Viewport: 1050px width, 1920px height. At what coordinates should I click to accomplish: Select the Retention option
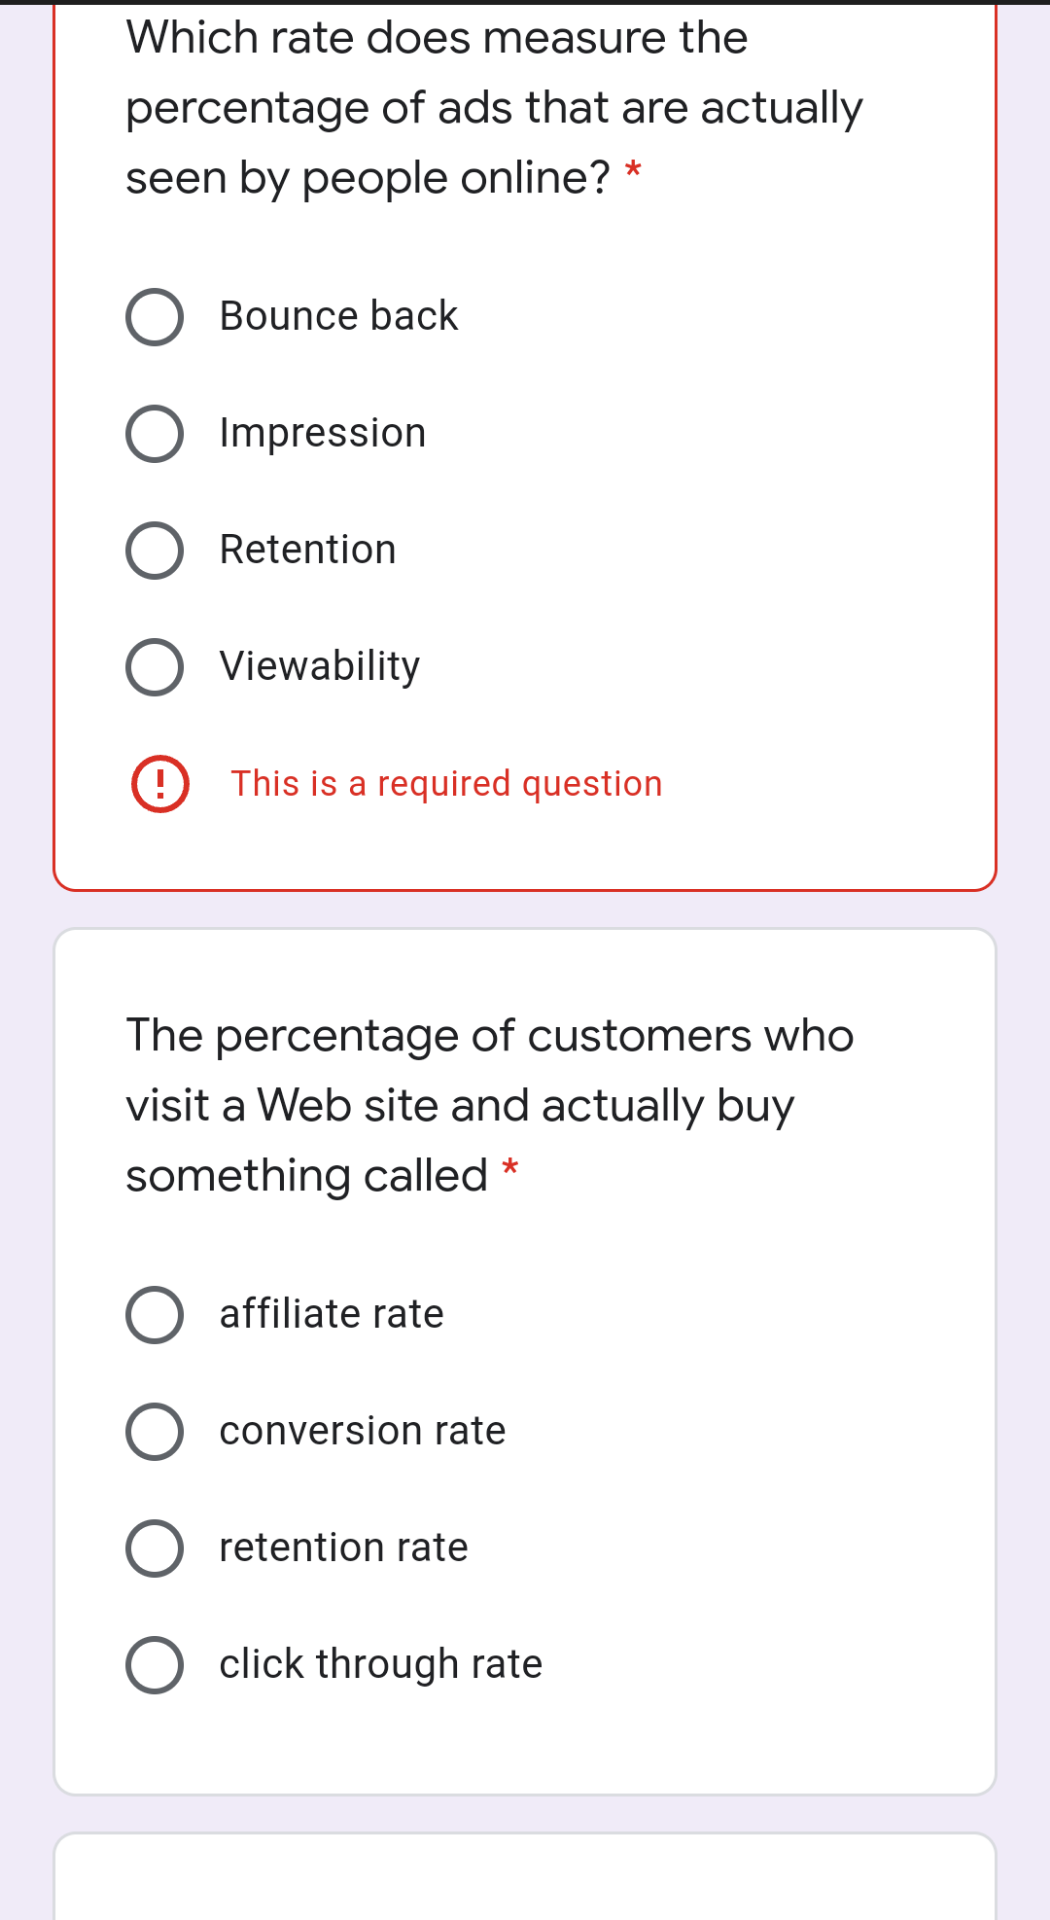click(155, 549)
